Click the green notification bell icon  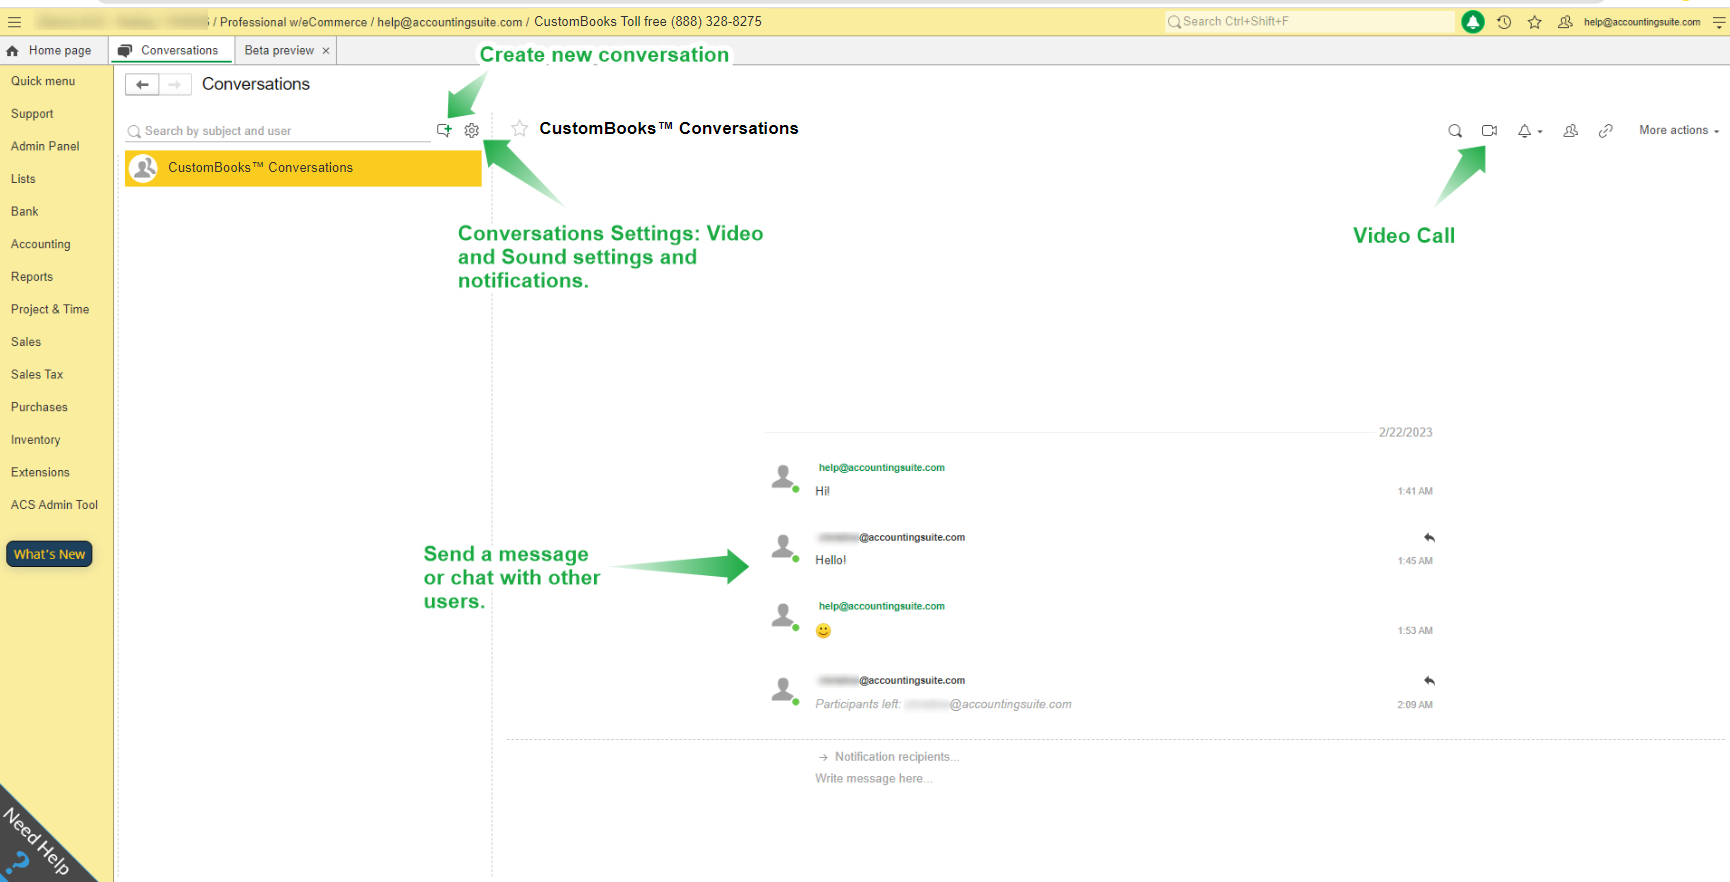click(1472, 22)
